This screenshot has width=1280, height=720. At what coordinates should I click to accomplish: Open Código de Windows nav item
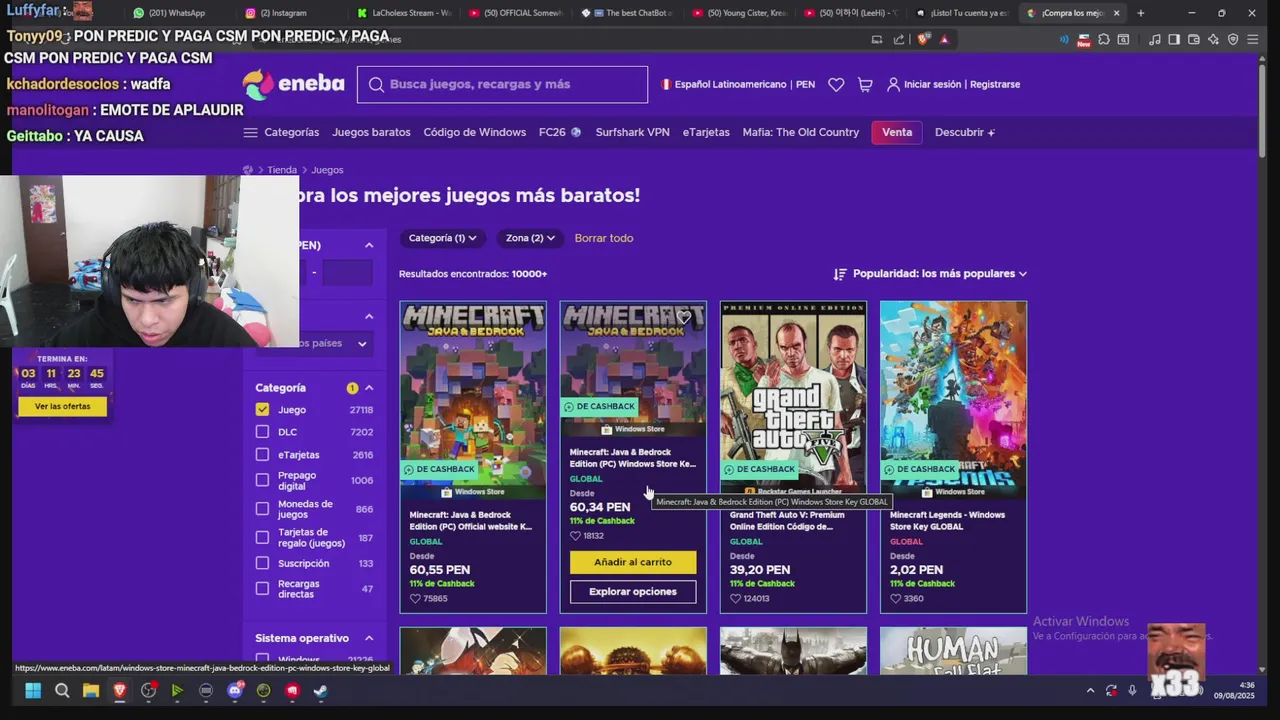[474, 132]
